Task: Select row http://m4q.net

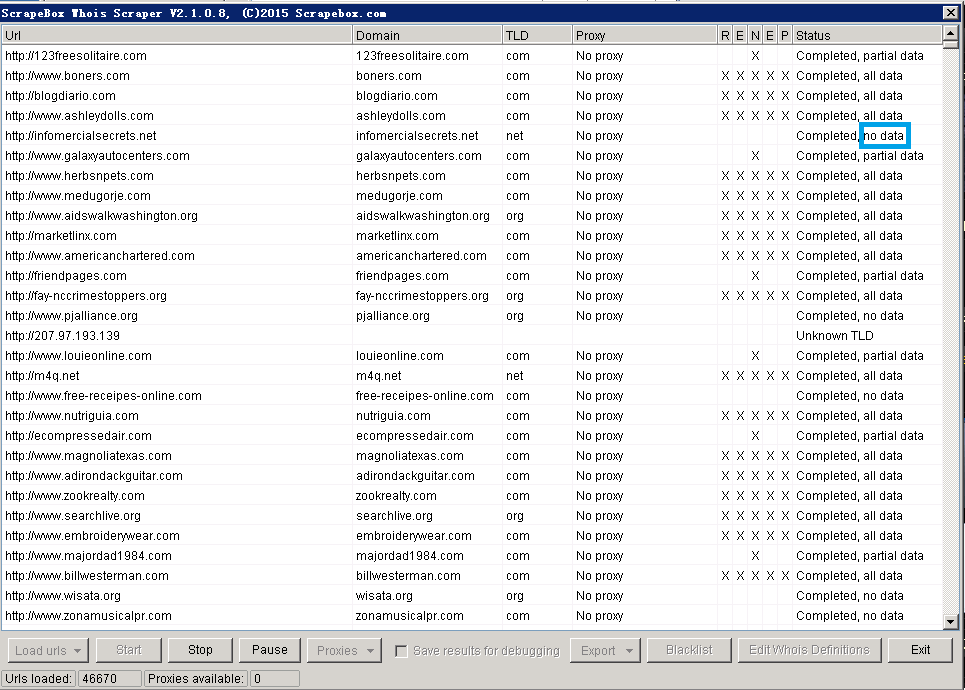Action: (471, 375)
